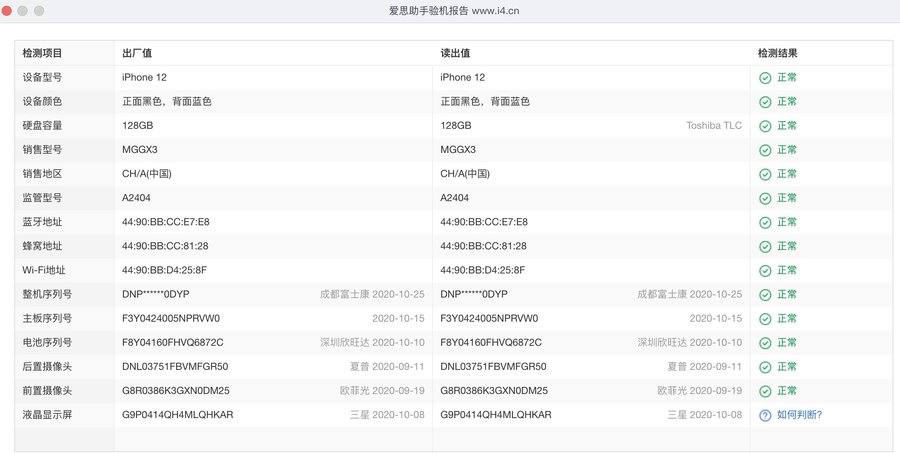Select the 硬盘容量 row label

coord(42,125)
